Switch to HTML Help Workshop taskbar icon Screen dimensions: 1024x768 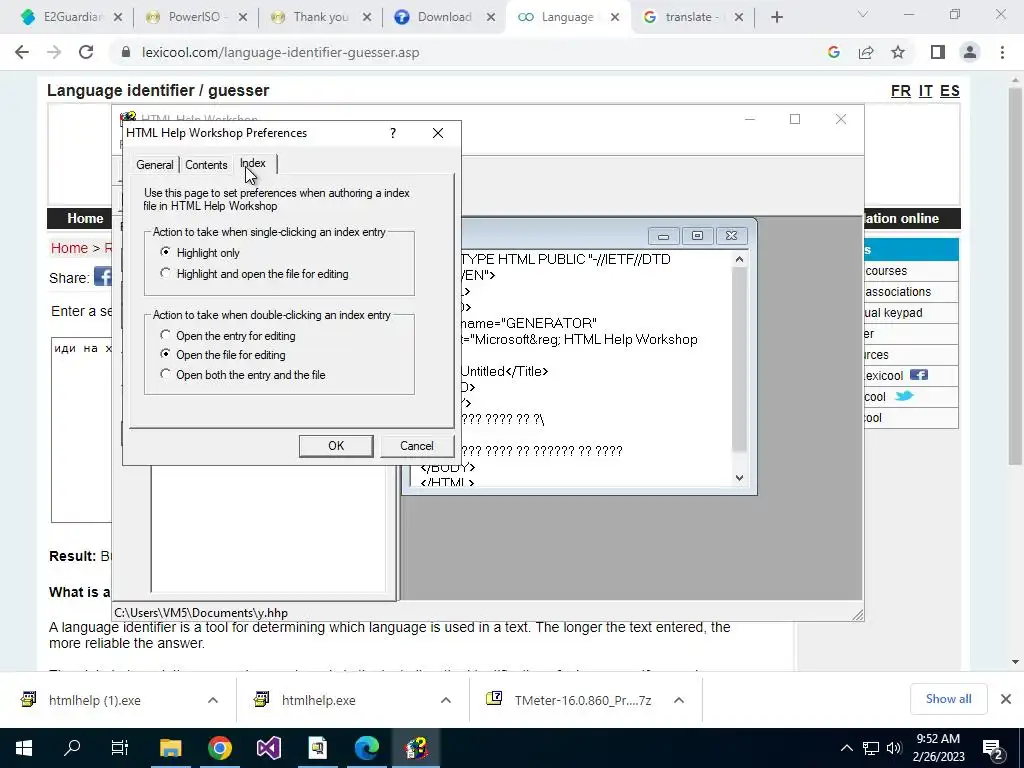[416, 748]
